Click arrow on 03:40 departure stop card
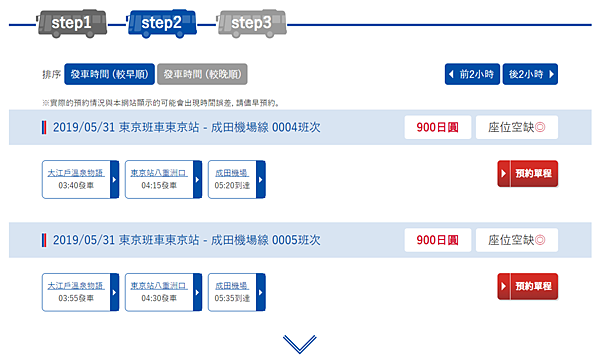The height and width of the screenshot is (364, 600). (x=114, y=179)
